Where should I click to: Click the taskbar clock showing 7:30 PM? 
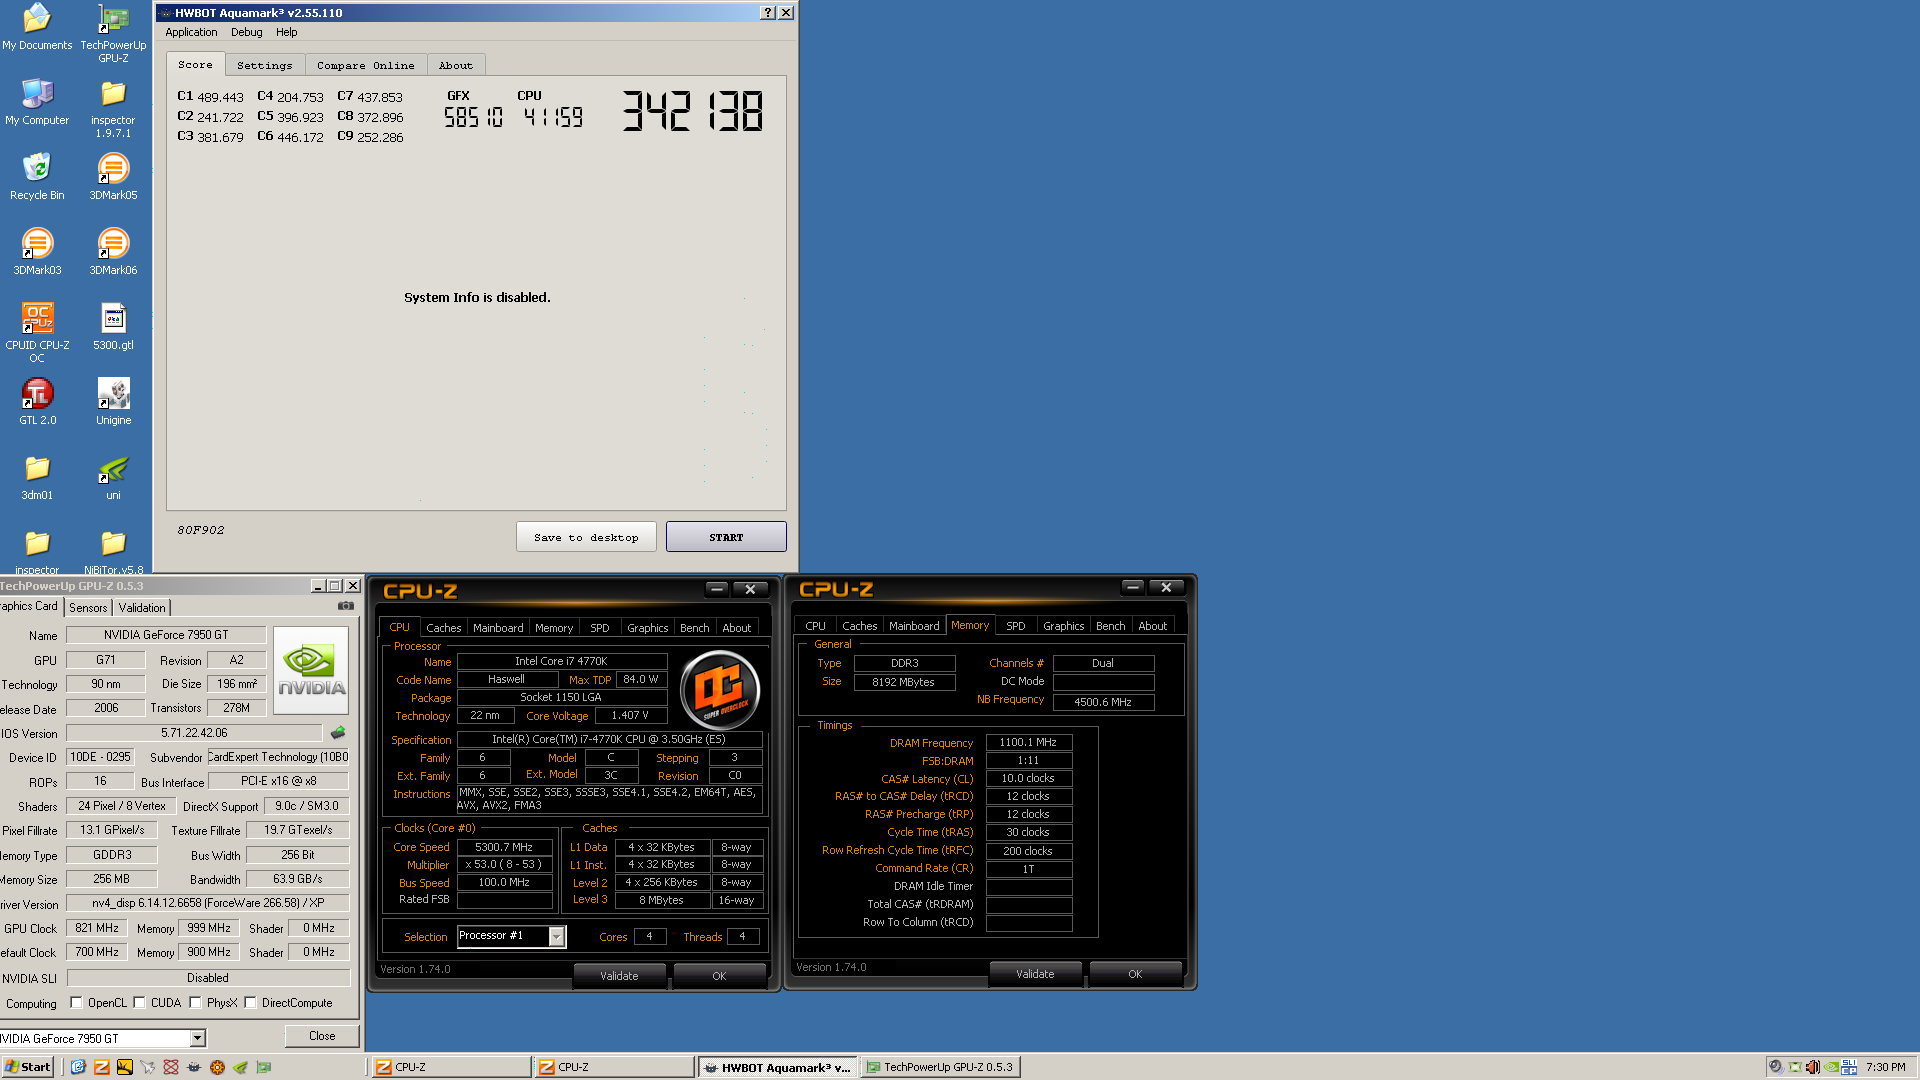click(1886, 1067)
